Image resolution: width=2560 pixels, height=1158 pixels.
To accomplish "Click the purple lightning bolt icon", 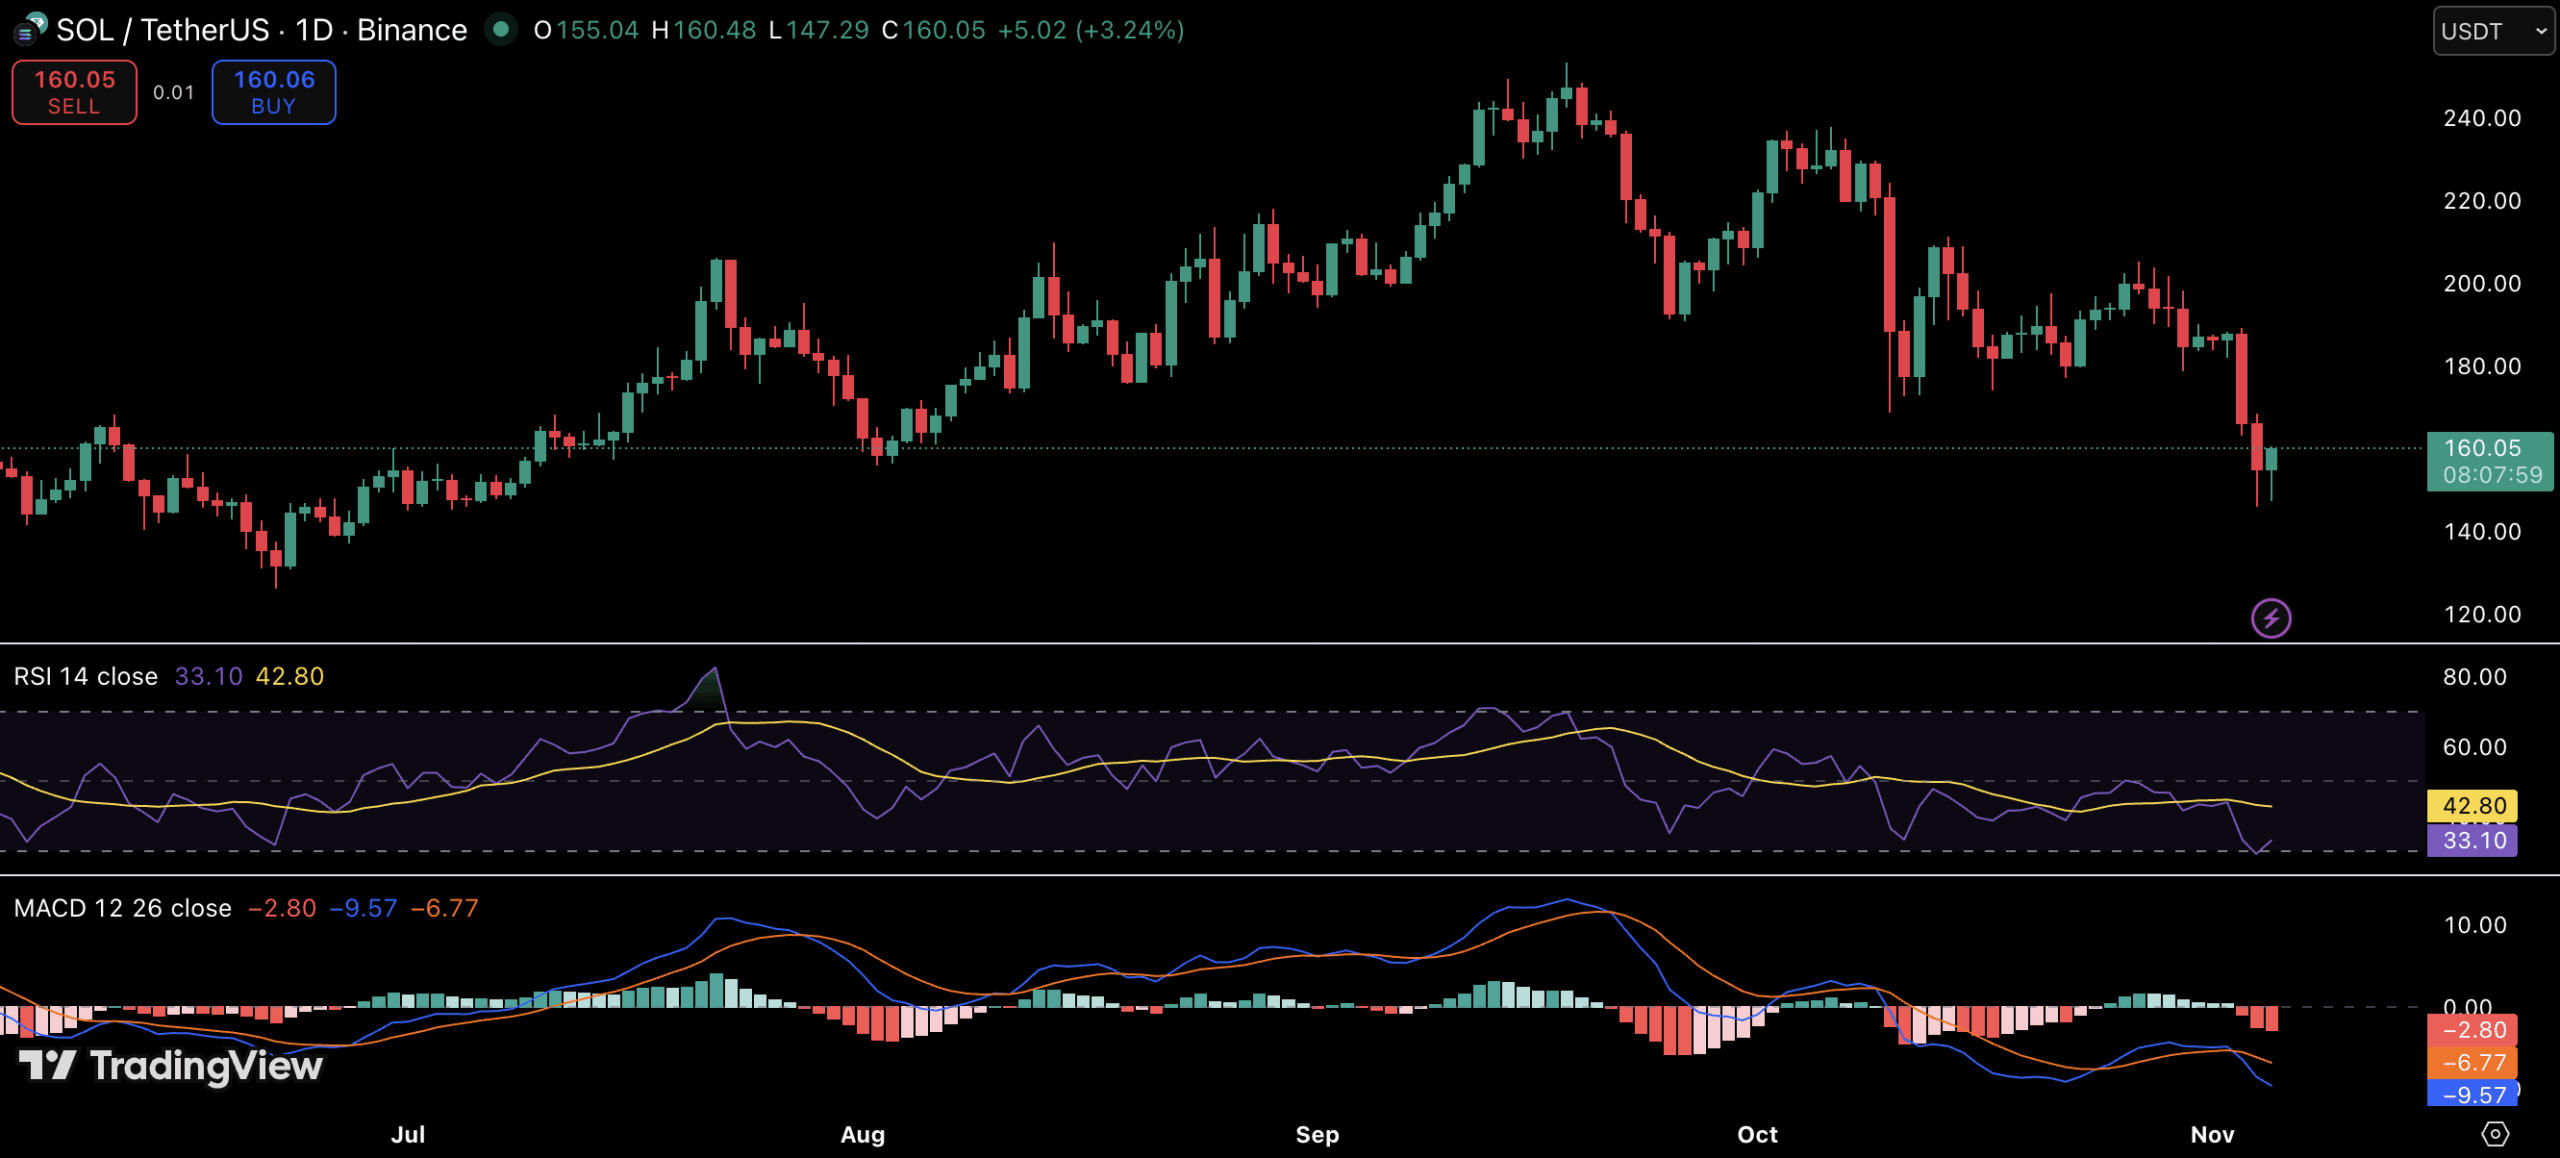I will pos(2270,618).
